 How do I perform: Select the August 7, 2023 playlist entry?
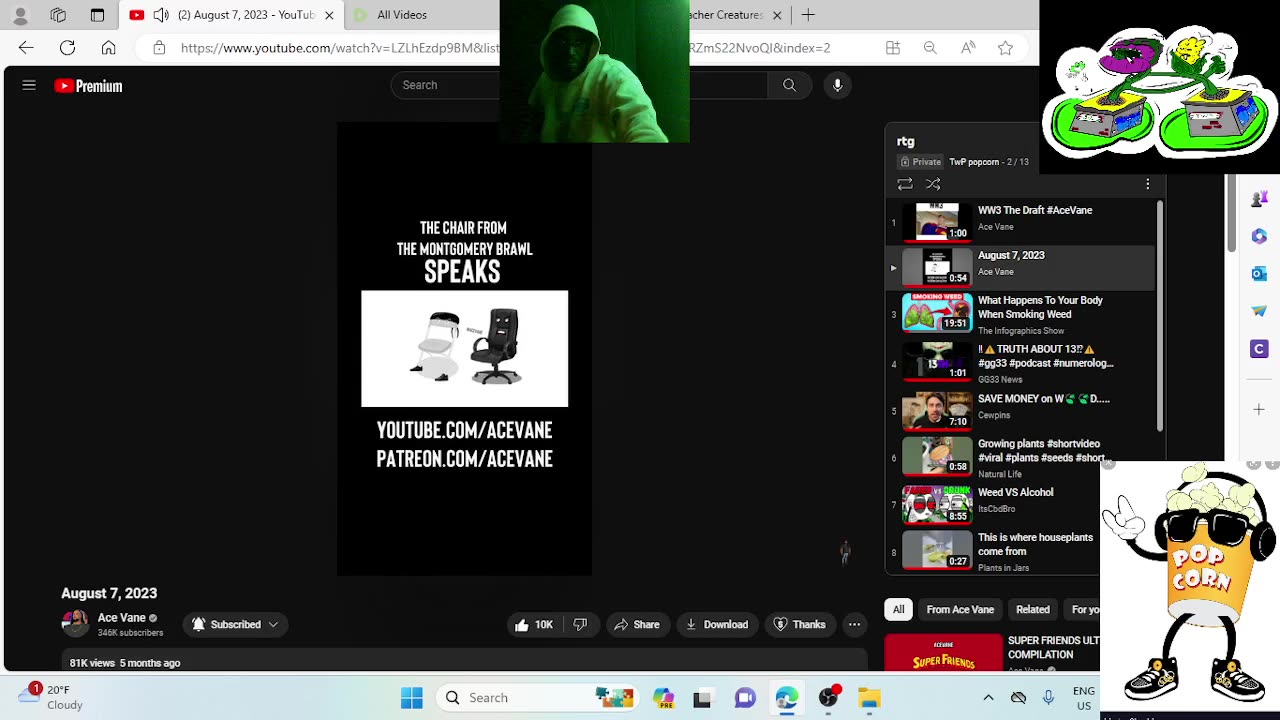pos(1020,266)
